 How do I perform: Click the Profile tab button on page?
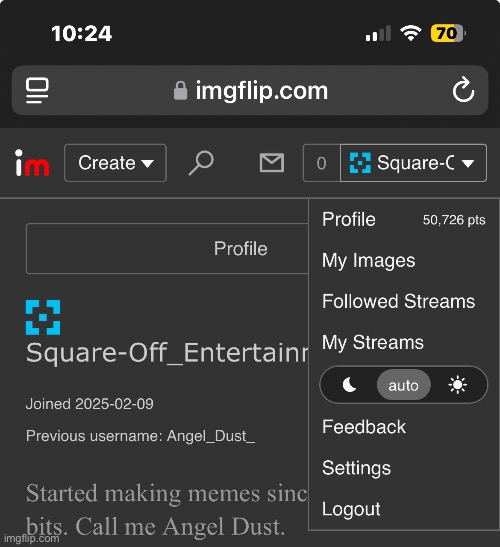(167, 248)
